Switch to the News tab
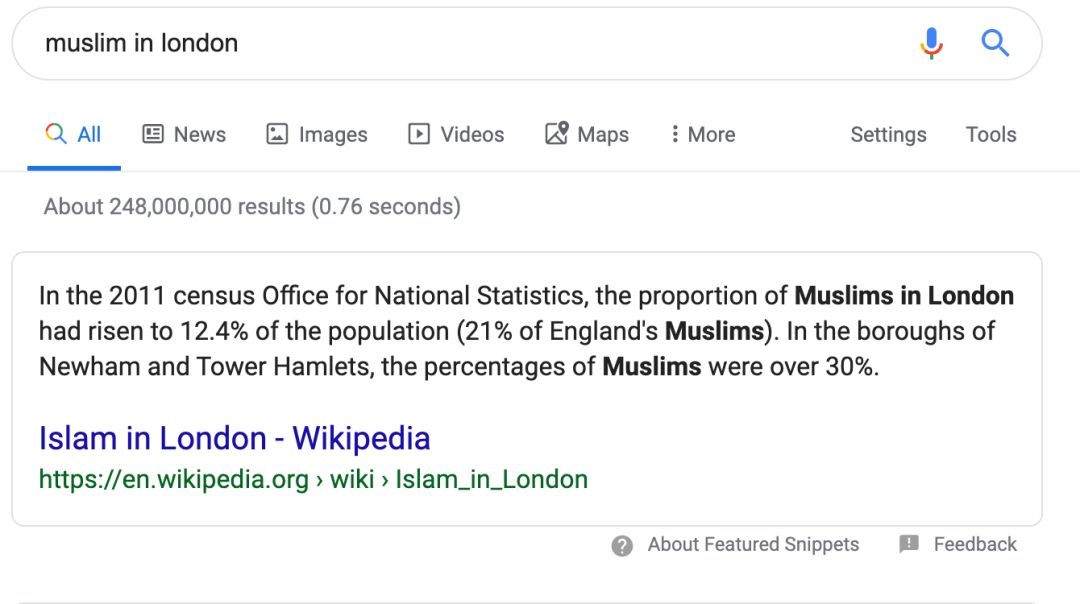This screenshot has width=1080, height=604. point(199,134)
